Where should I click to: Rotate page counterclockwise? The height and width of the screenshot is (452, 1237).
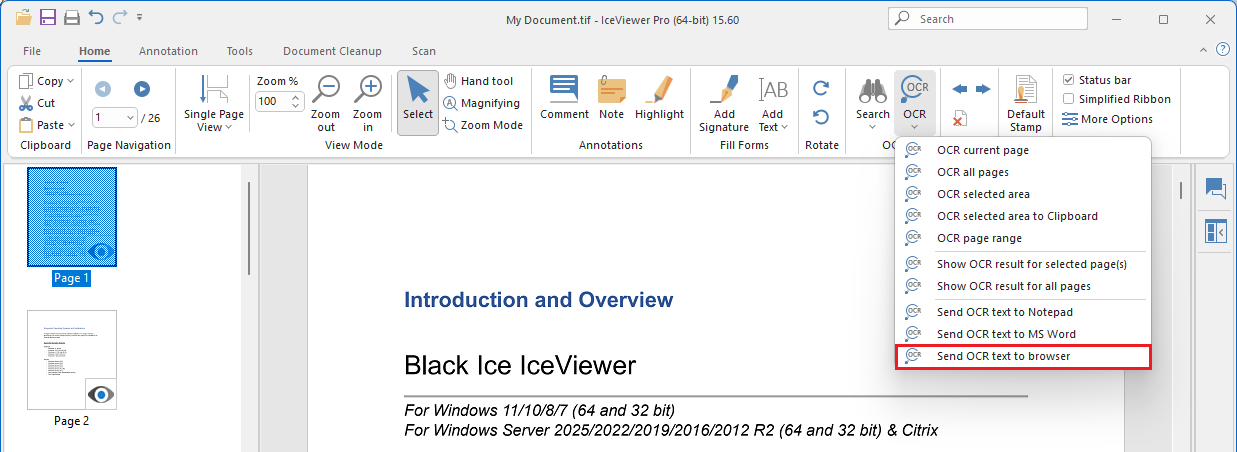tap(821, 117)
